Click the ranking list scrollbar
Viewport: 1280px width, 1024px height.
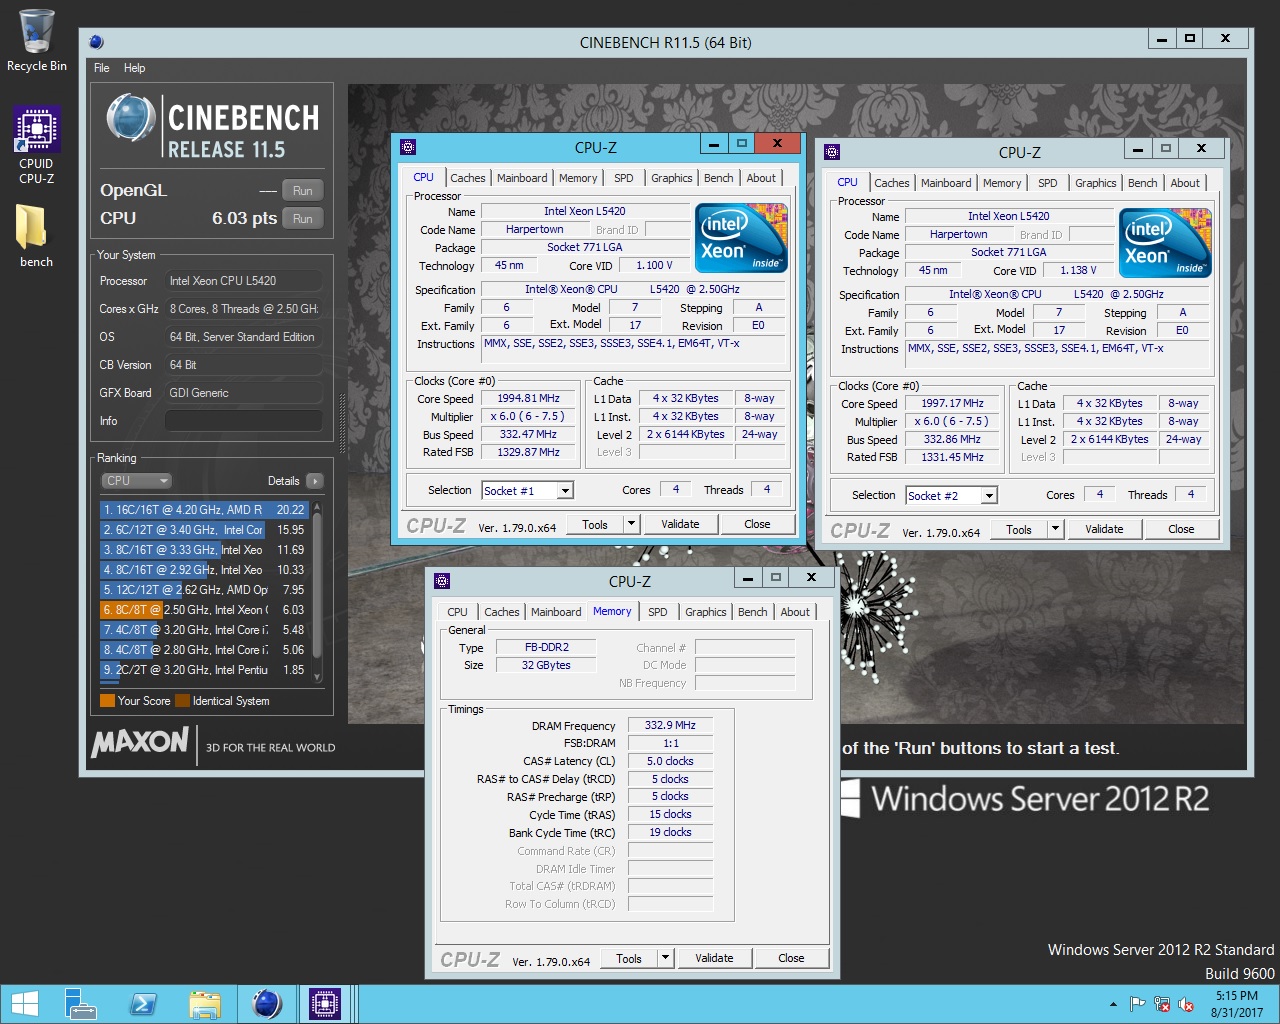(317, 592)
